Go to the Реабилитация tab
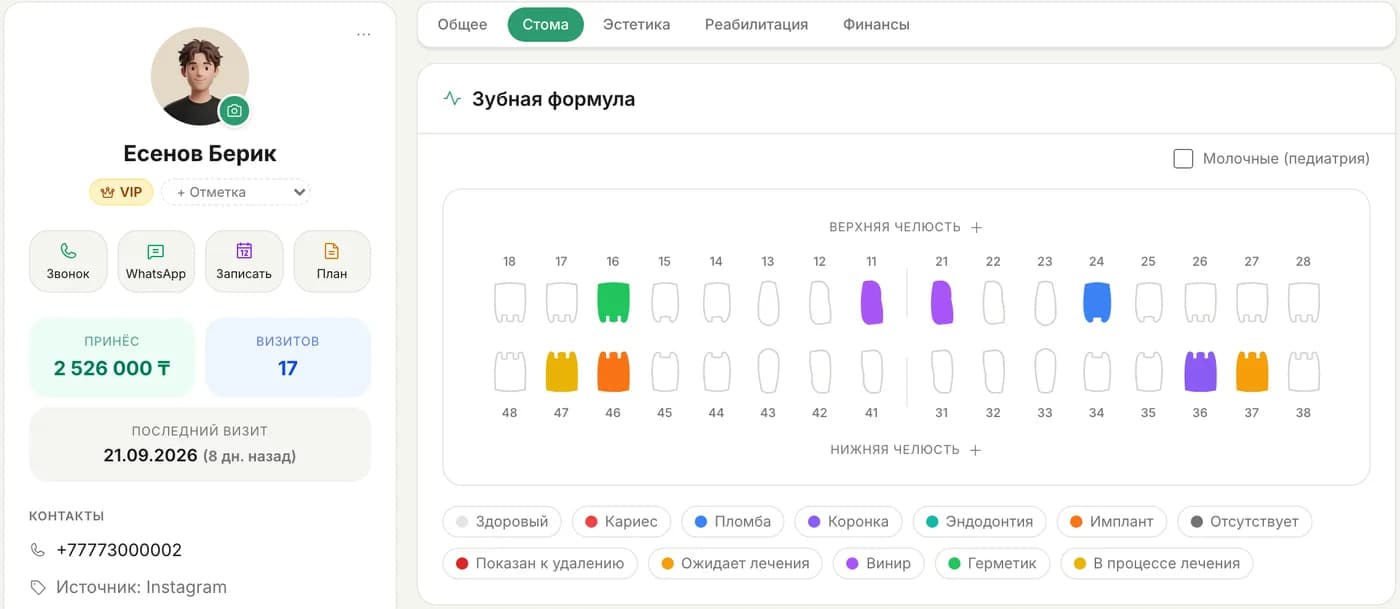Image resolution: width=1400 pixels, height=609 pixels. [756, 24]
